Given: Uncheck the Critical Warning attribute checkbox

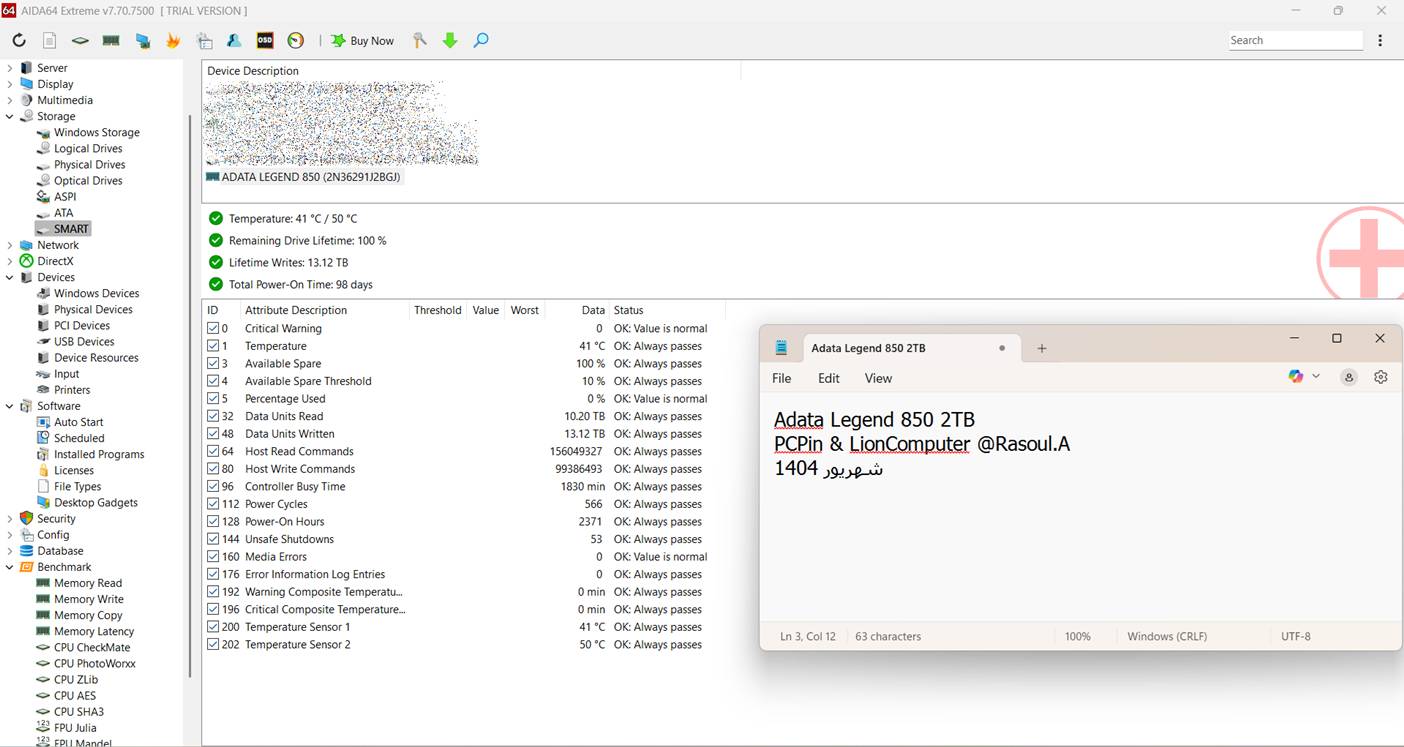Looking at the screenshot, I should tap(213, 329).
